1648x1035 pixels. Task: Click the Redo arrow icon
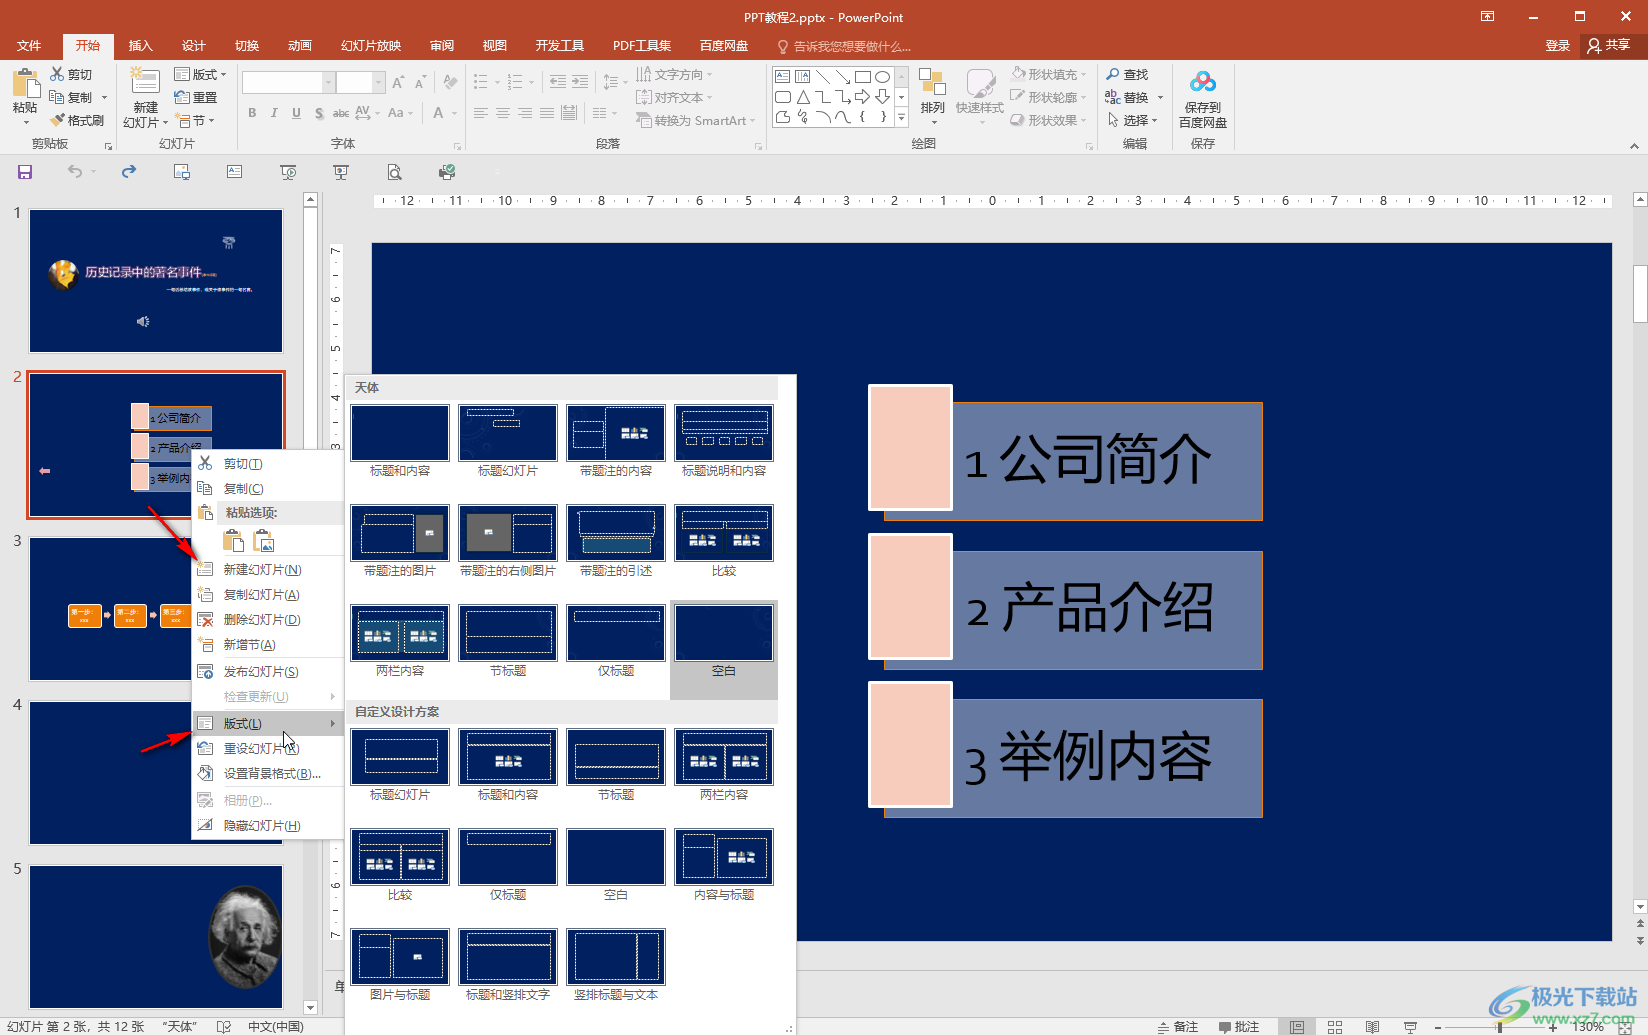129,172
